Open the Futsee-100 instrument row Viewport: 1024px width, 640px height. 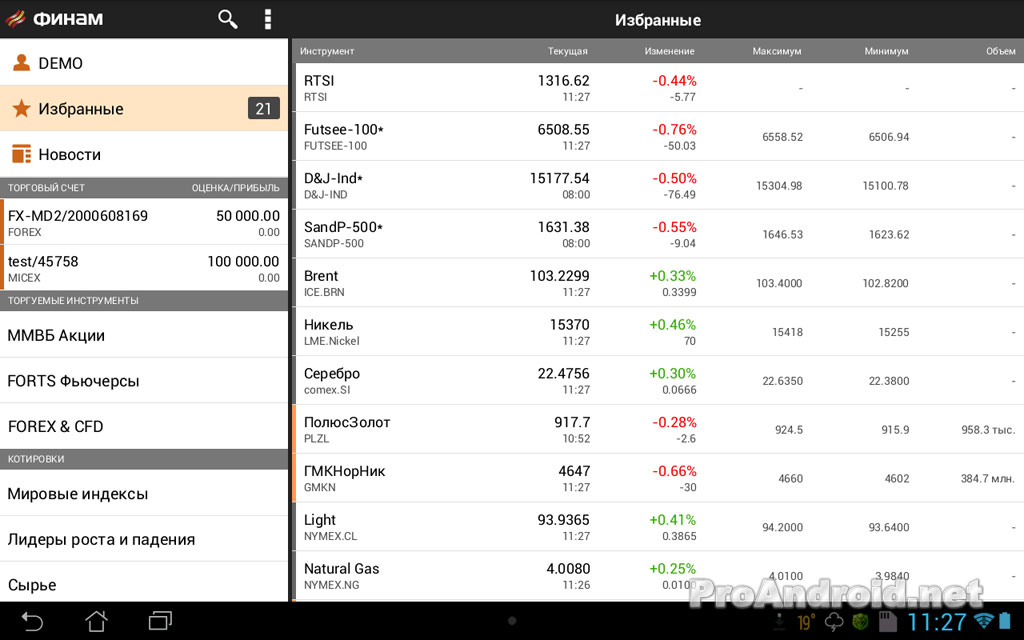coord(658,136)
